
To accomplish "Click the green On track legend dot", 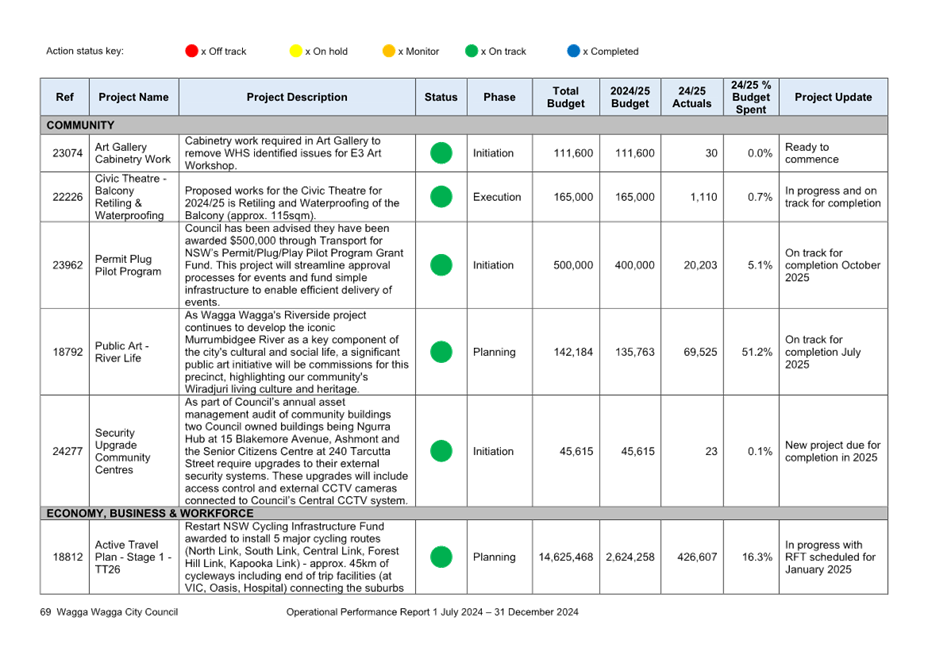I will pos(472,51).
